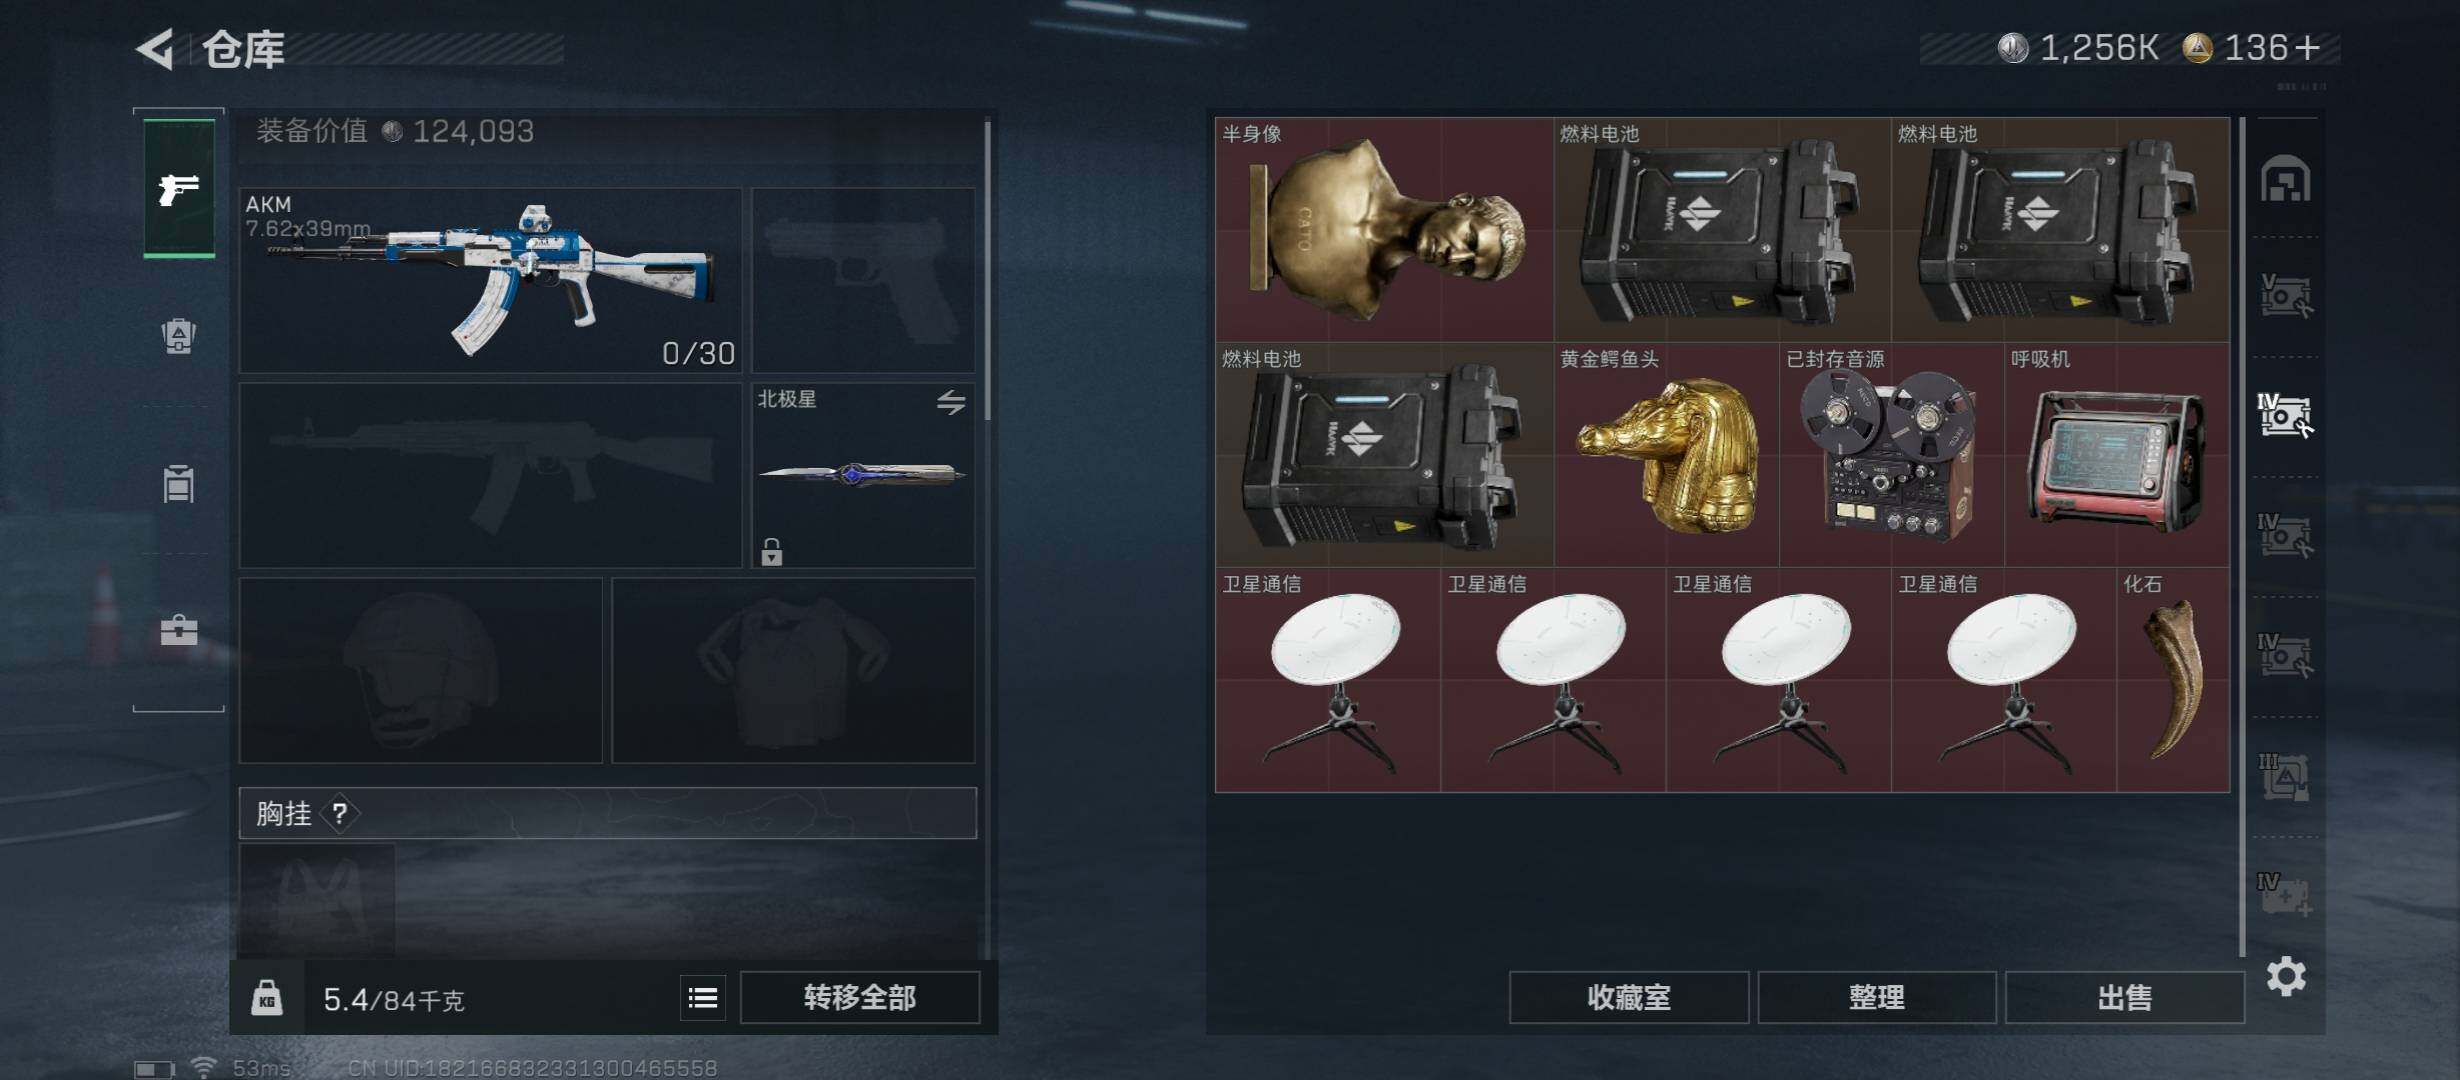Click the swap arrows on 北极星 knife slot
Image resolution: width=2460 pixels, height=1080 pixels.
(x=951, y=402)
